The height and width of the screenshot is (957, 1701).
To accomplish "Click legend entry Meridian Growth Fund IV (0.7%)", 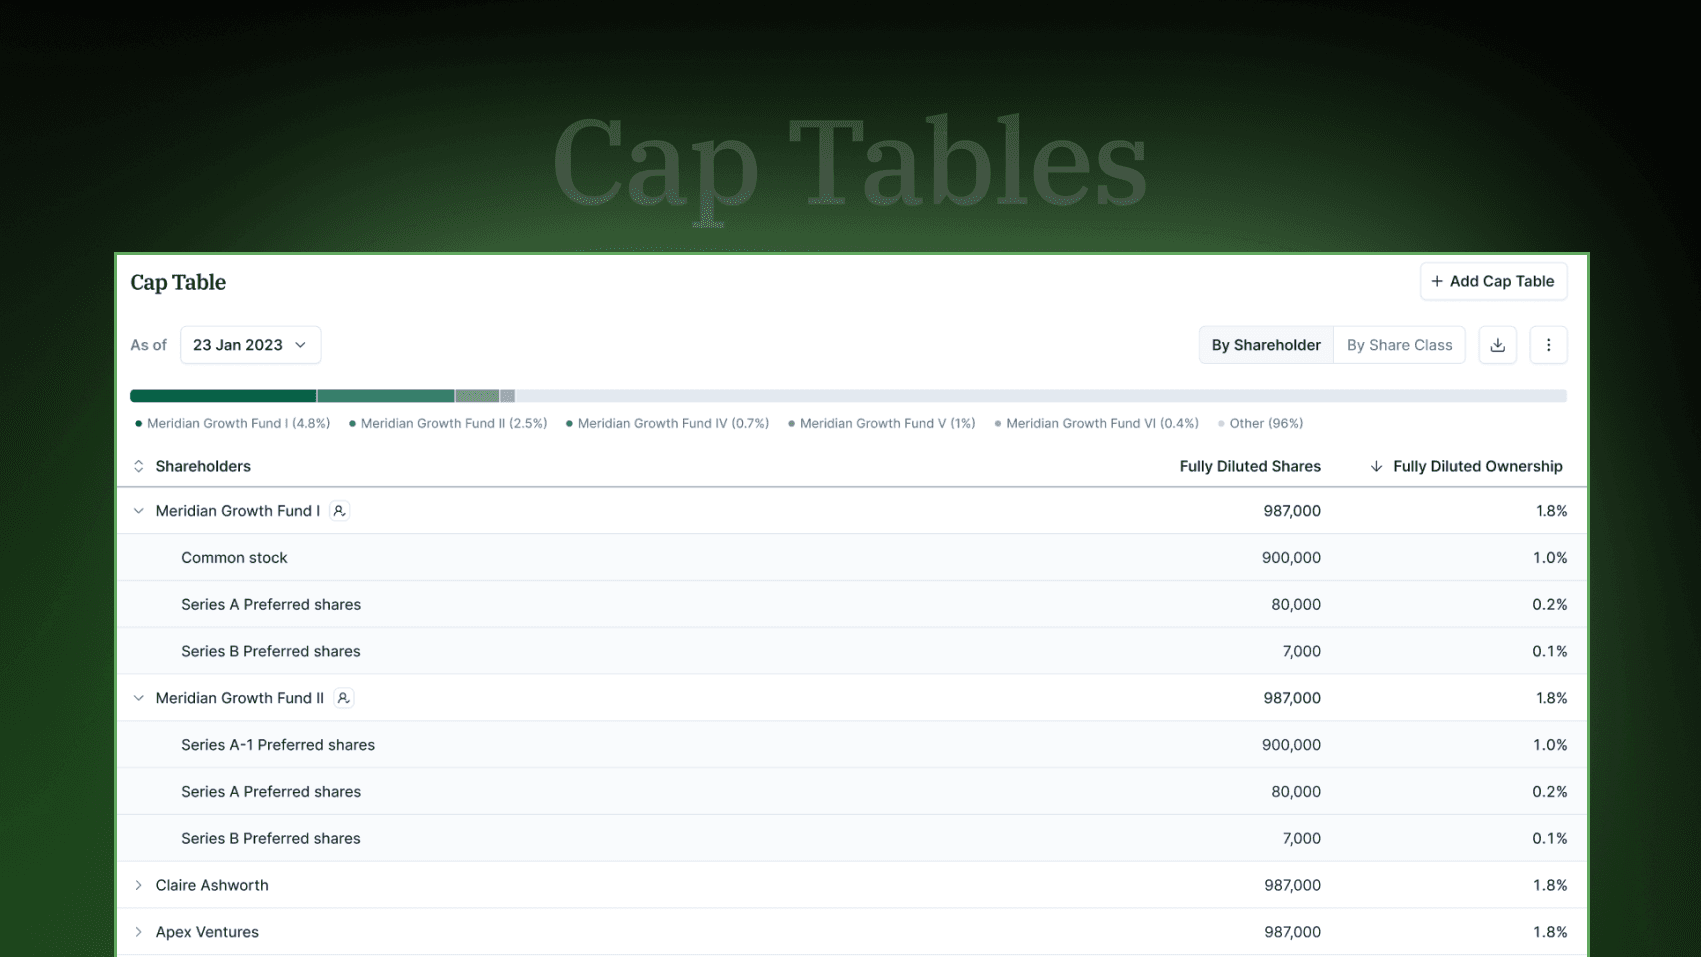I will point(667,423).
